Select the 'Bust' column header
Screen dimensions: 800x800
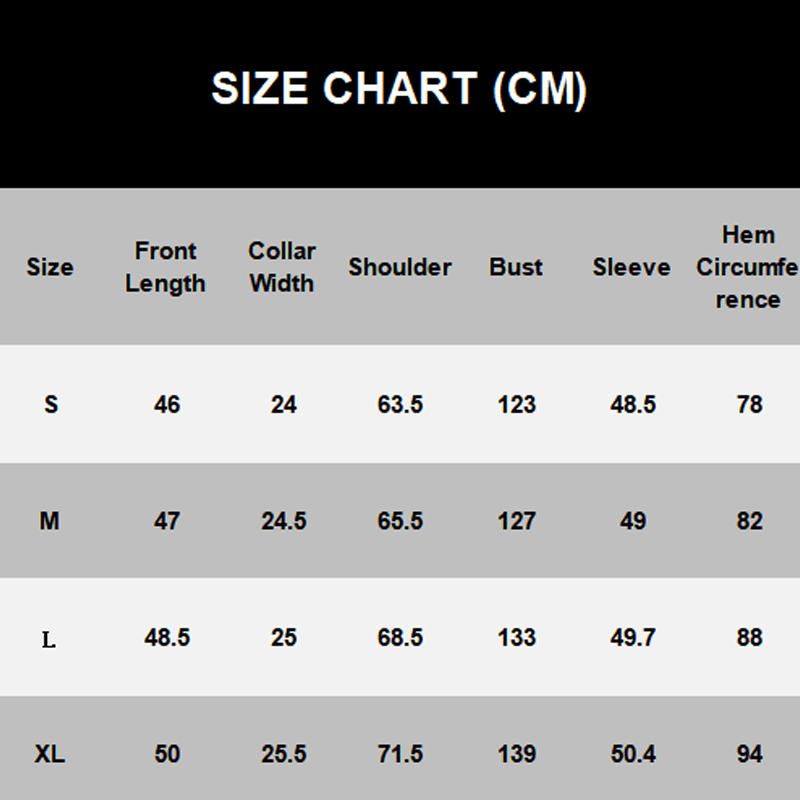[516, 267]
